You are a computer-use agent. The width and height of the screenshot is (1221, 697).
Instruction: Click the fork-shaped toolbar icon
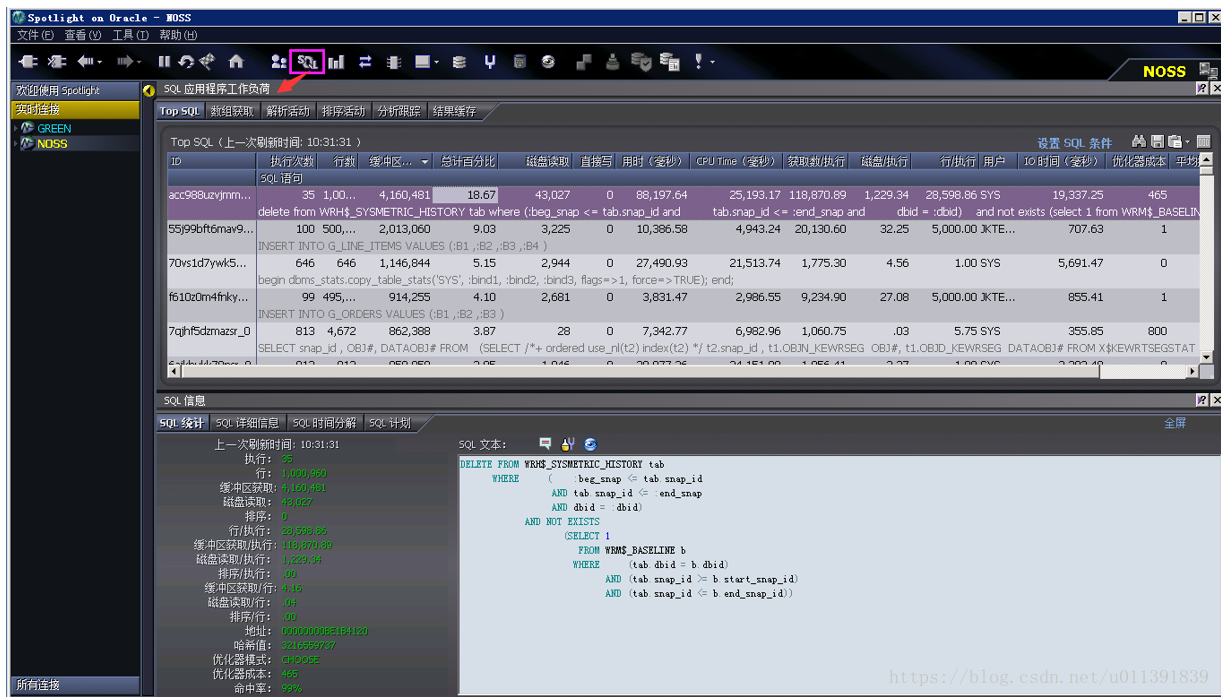click(x=489, y=62)
